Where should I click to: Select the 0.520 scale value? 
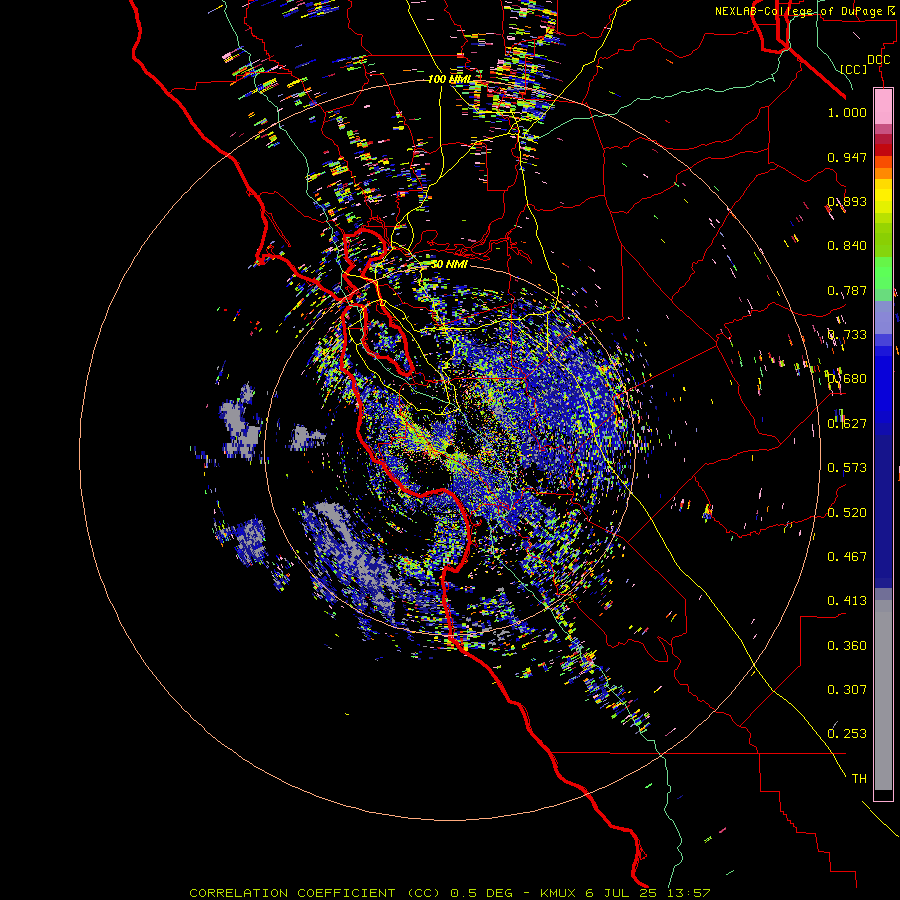point(847,513)
